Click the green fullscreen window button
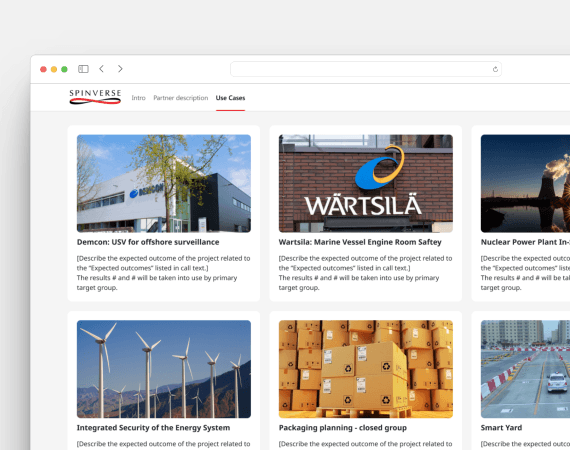Viewport: 570px width, 450px height. (x=64, y=69)
